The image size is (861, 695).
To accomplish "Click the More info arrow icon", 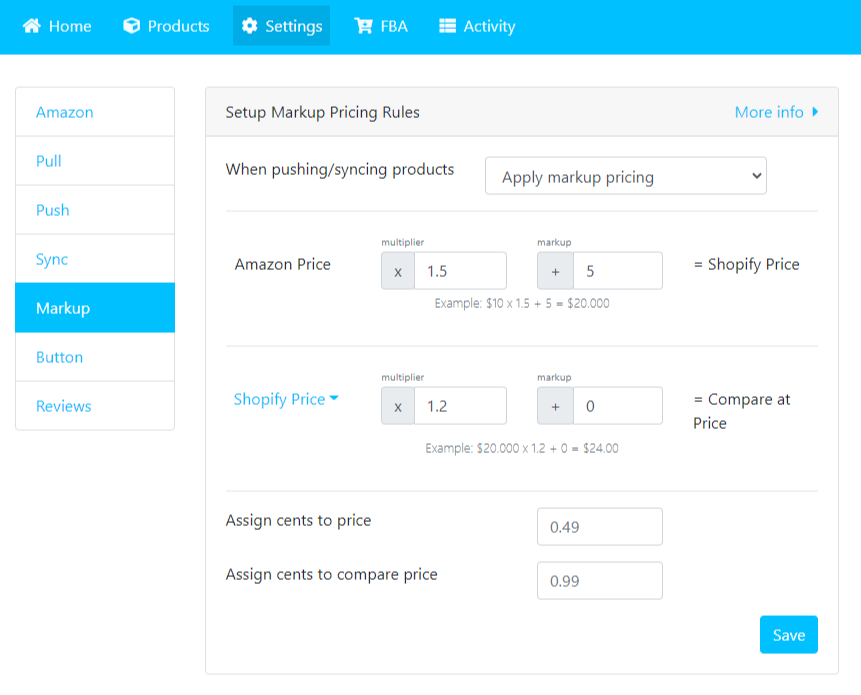I will pos(815,112).
